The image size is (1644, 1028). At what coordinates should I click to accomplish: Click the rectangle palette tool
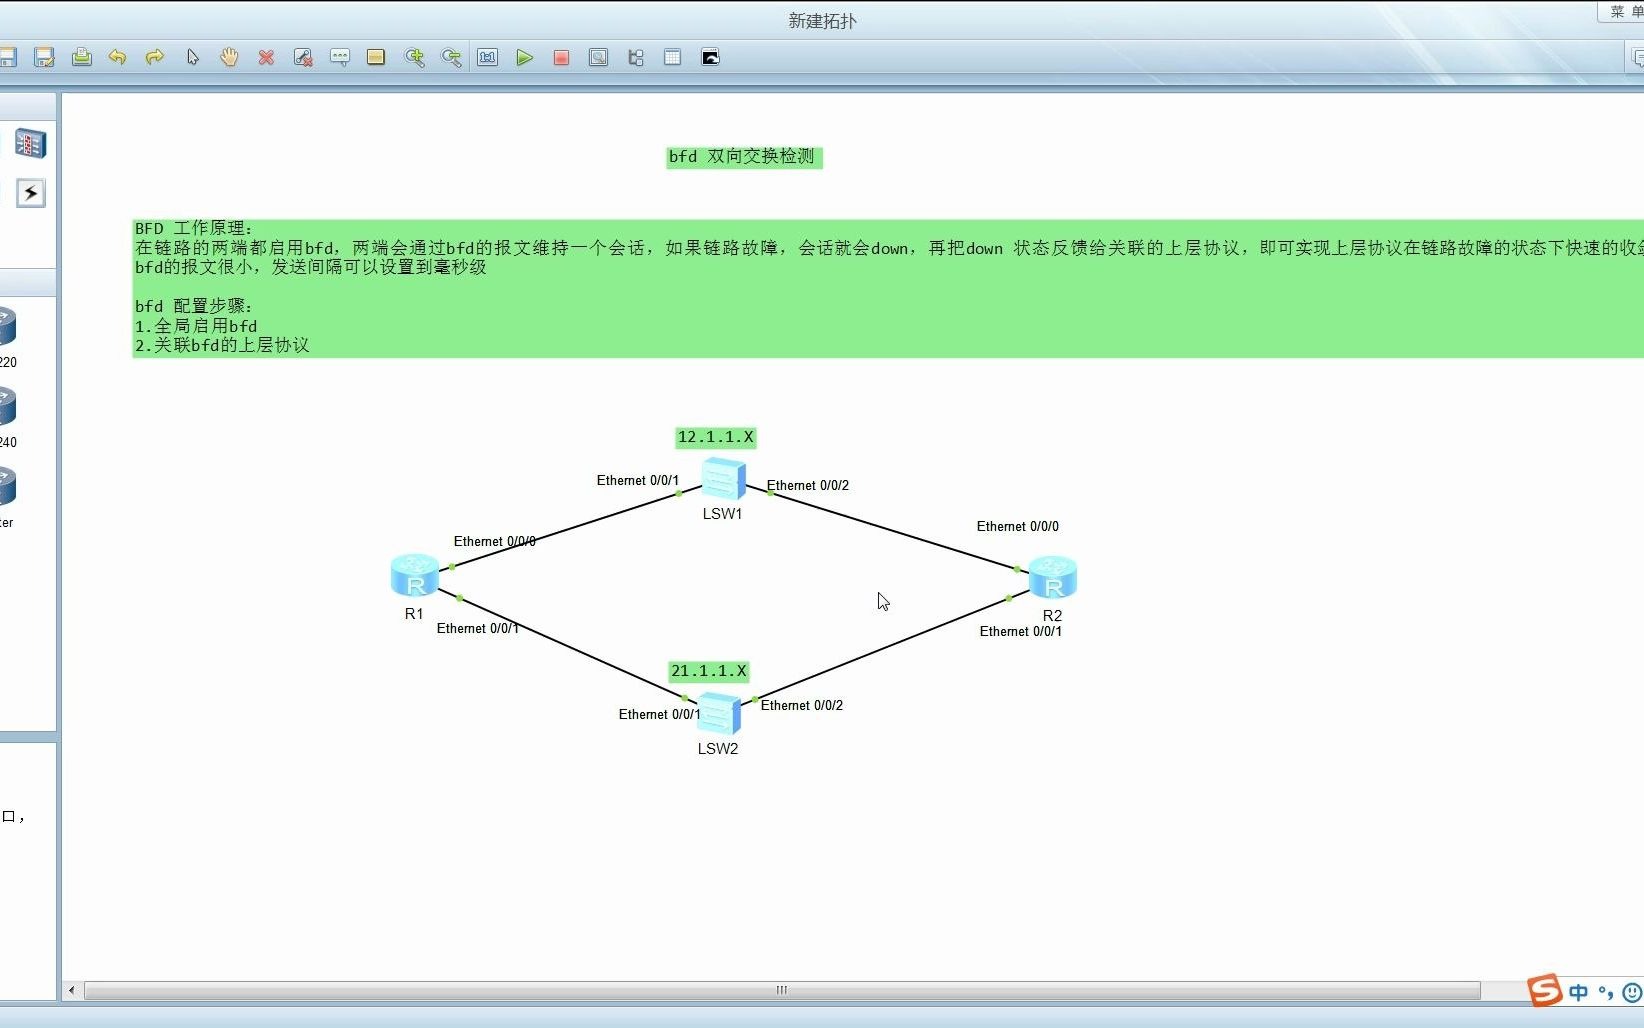(x=376, y=57)
